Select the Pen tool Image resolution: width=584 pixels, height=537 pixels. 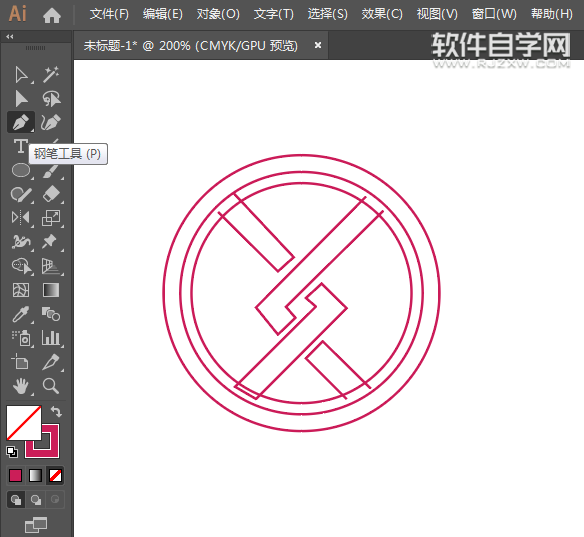coord(21,122)
